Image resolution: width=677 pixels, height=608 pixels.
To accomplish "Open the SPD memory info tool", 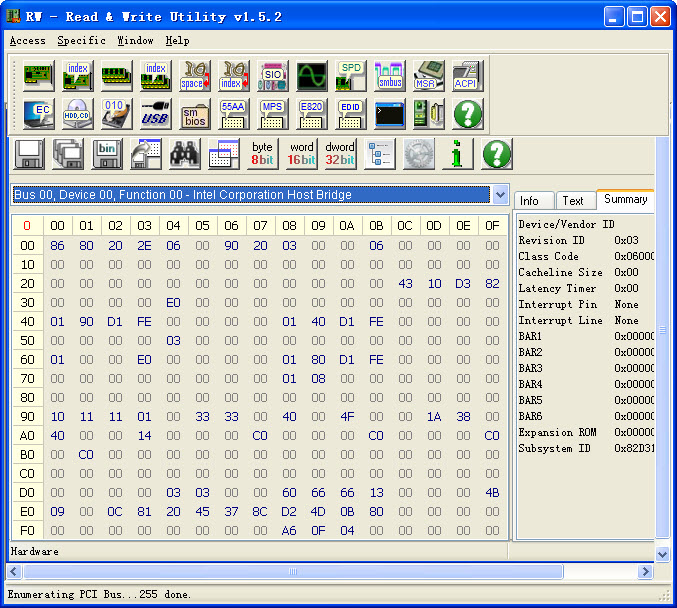I will click(350, 76).
